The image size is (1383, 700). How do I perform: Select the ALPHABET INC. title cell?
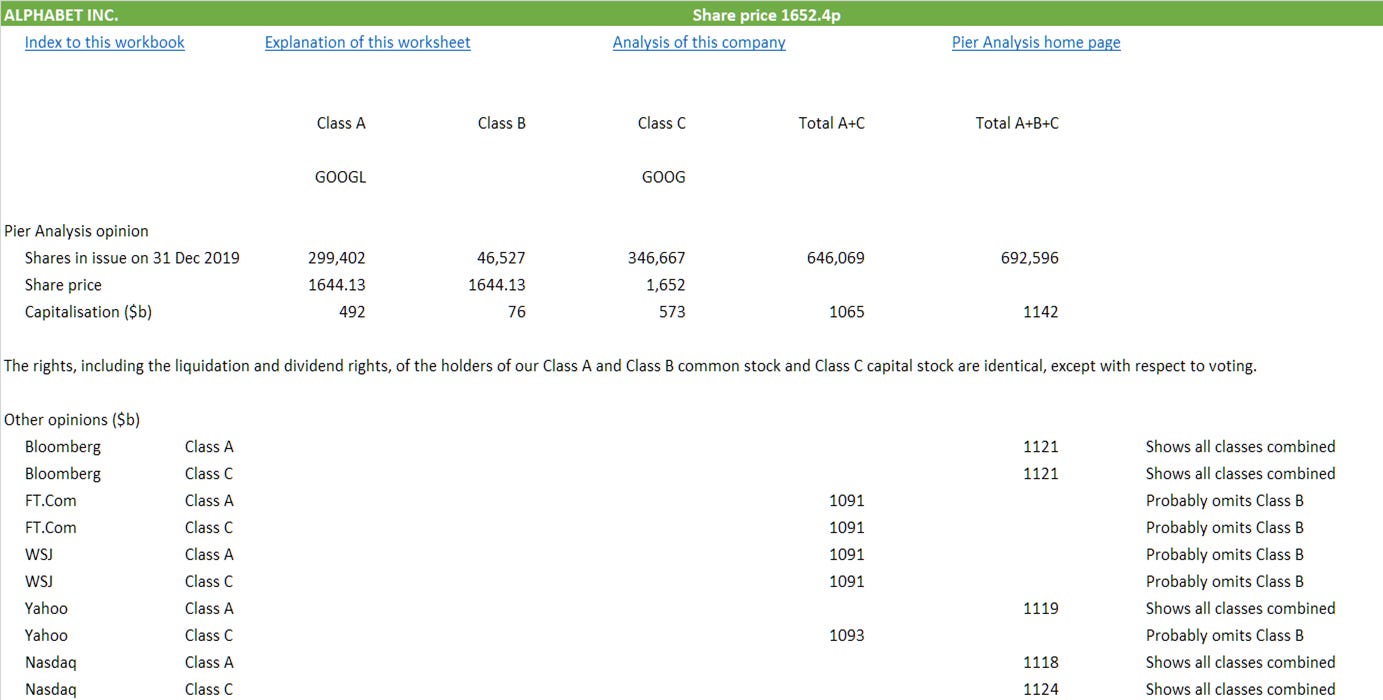[x=61, y=15]
